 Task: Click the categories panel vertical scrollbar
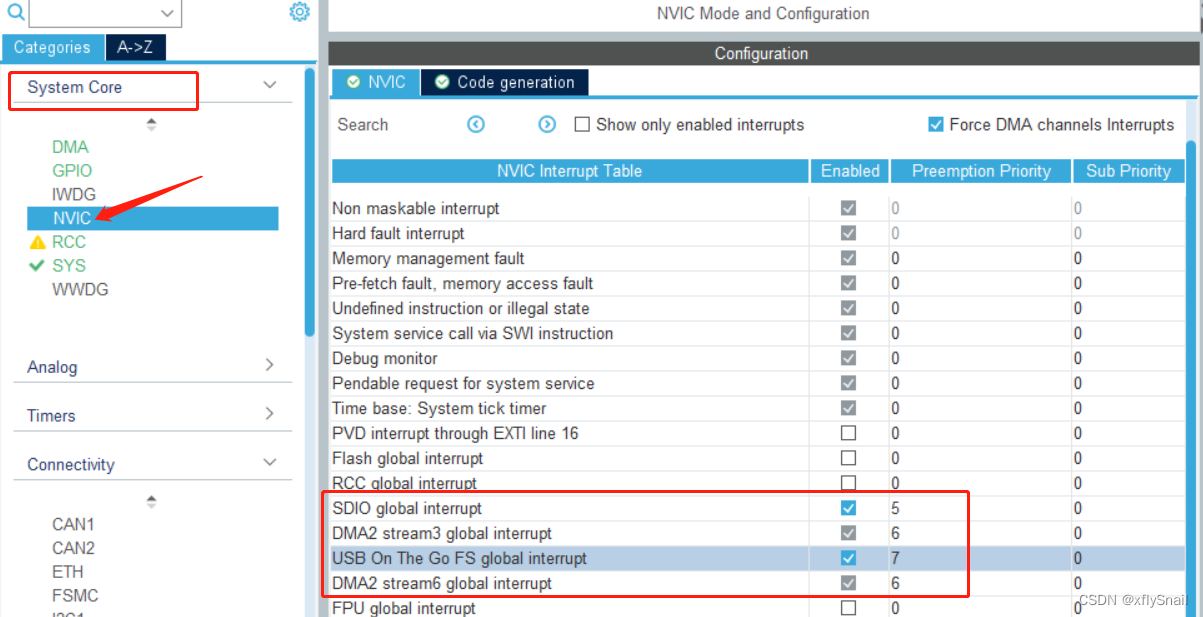tap(310, 200)
